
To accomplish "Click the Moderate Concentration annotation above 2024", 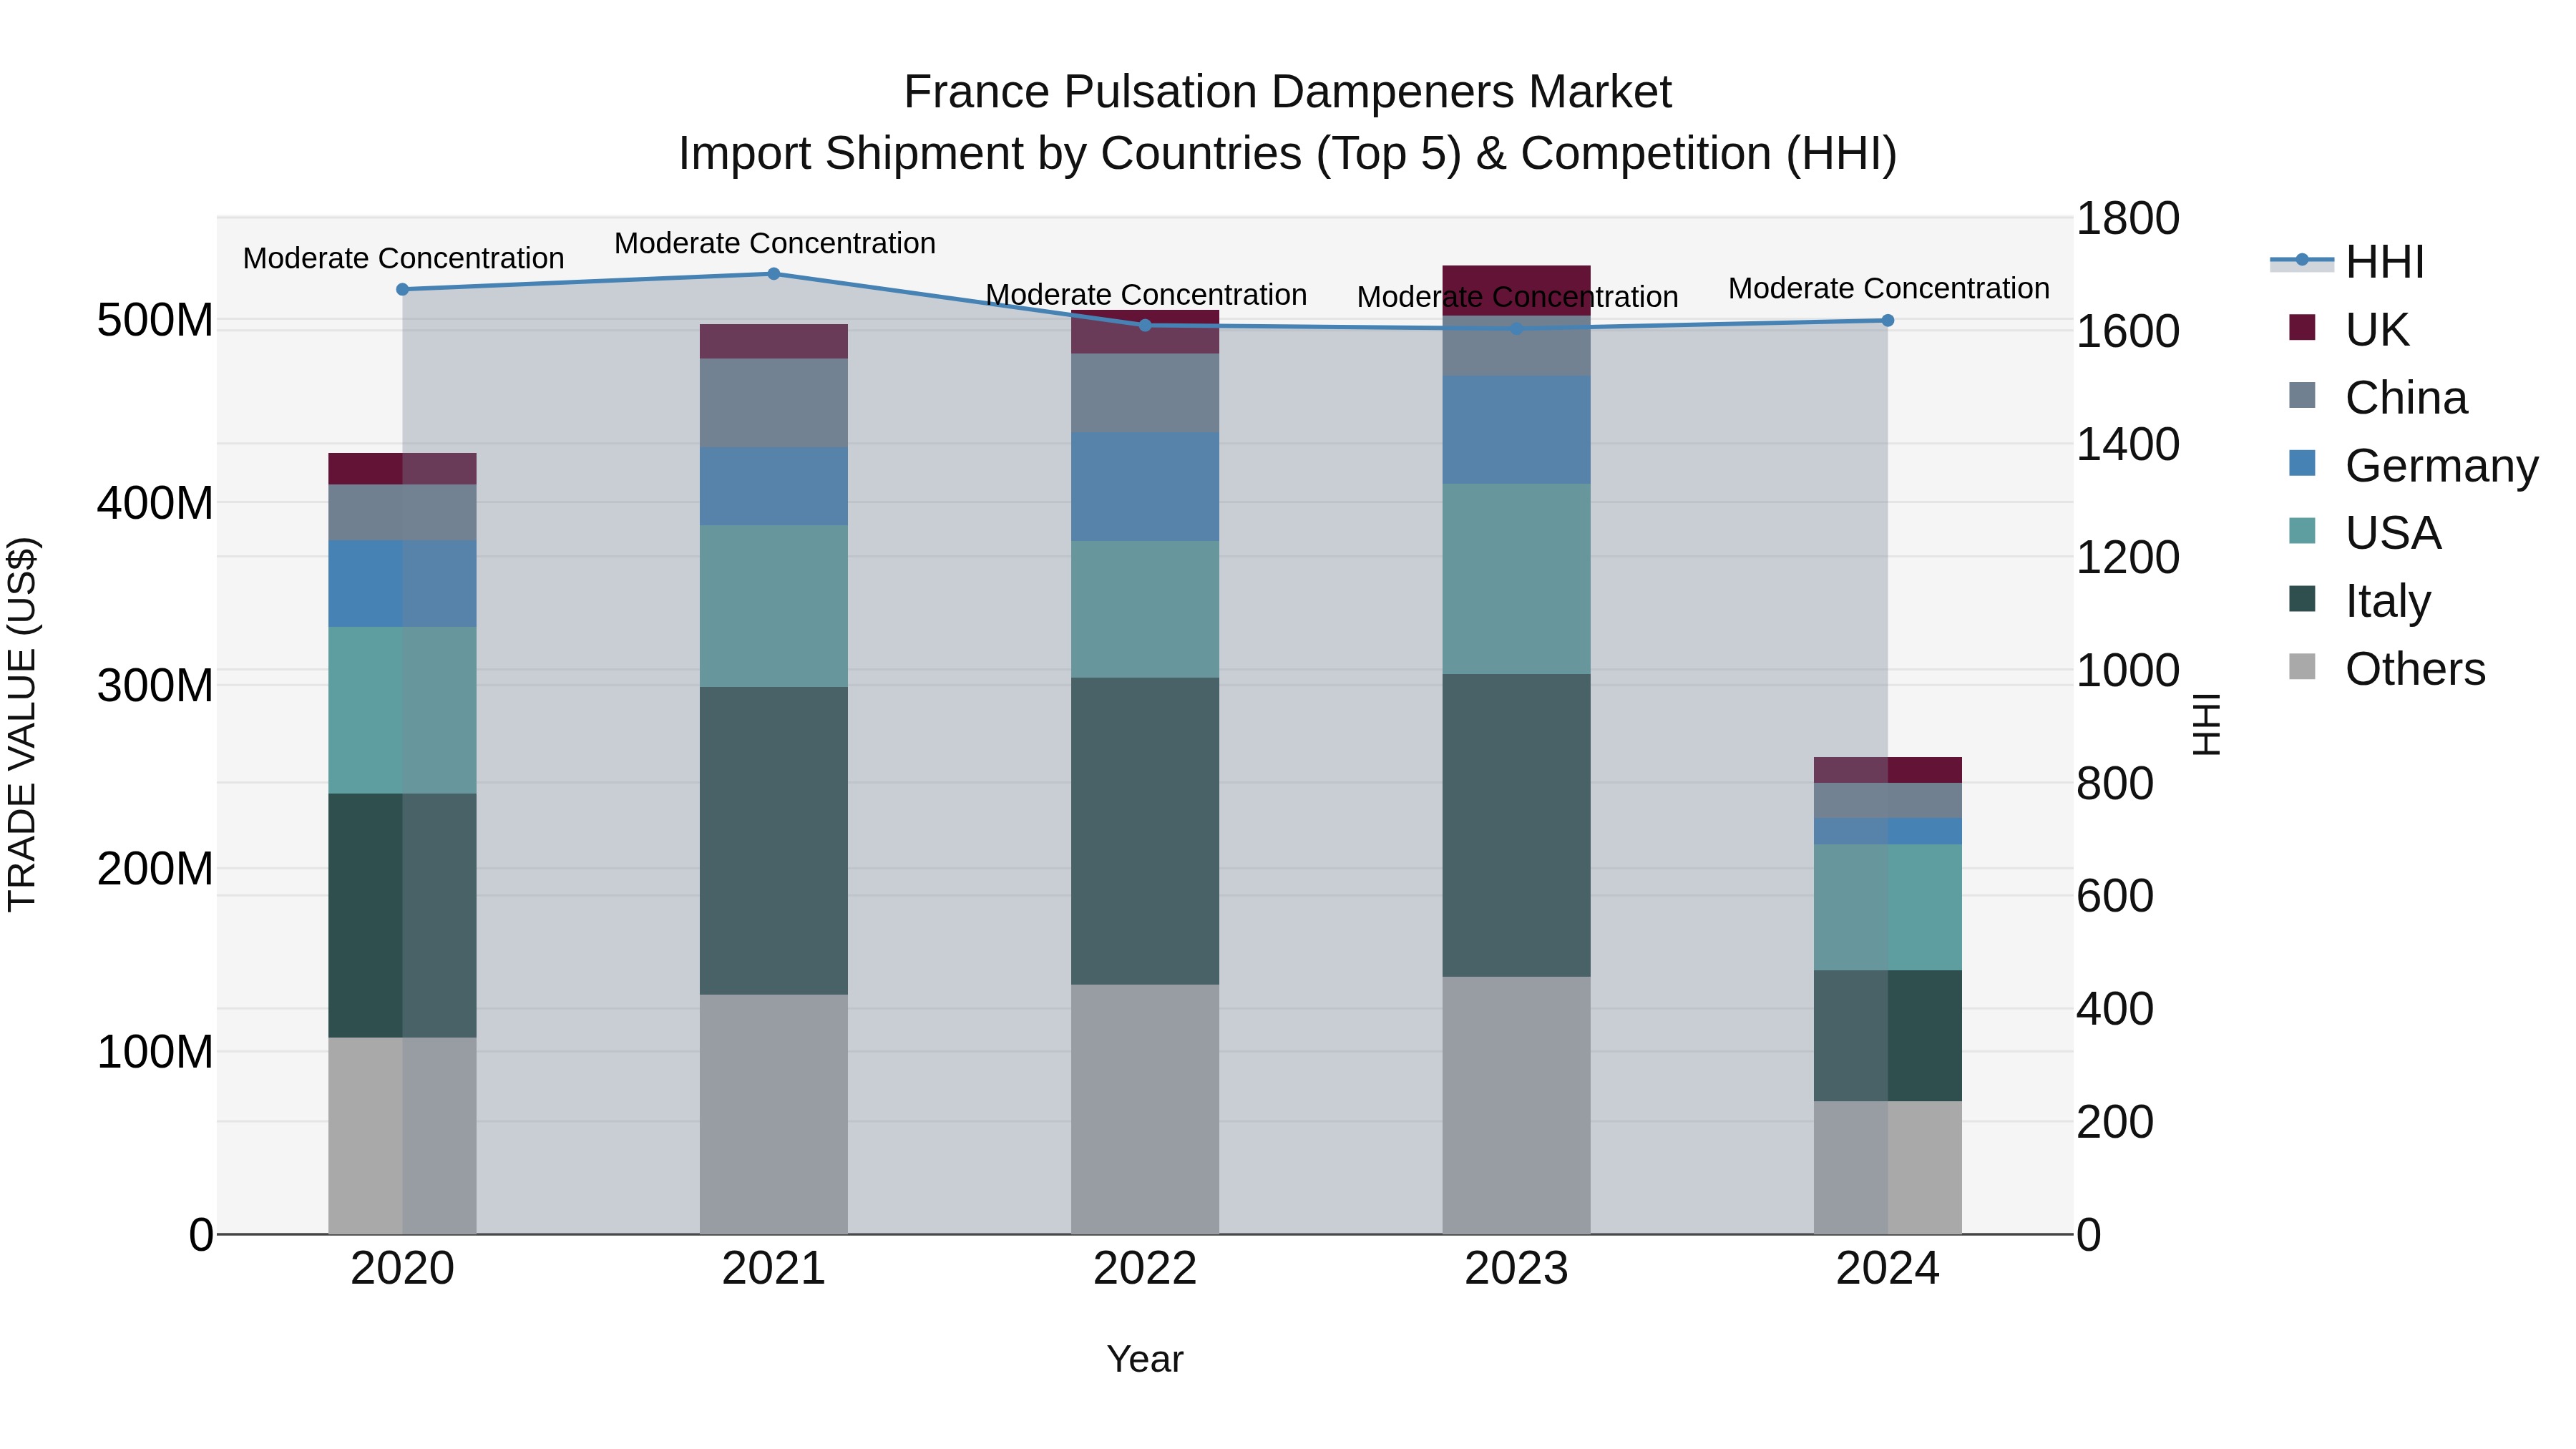I will point(1889,288).
